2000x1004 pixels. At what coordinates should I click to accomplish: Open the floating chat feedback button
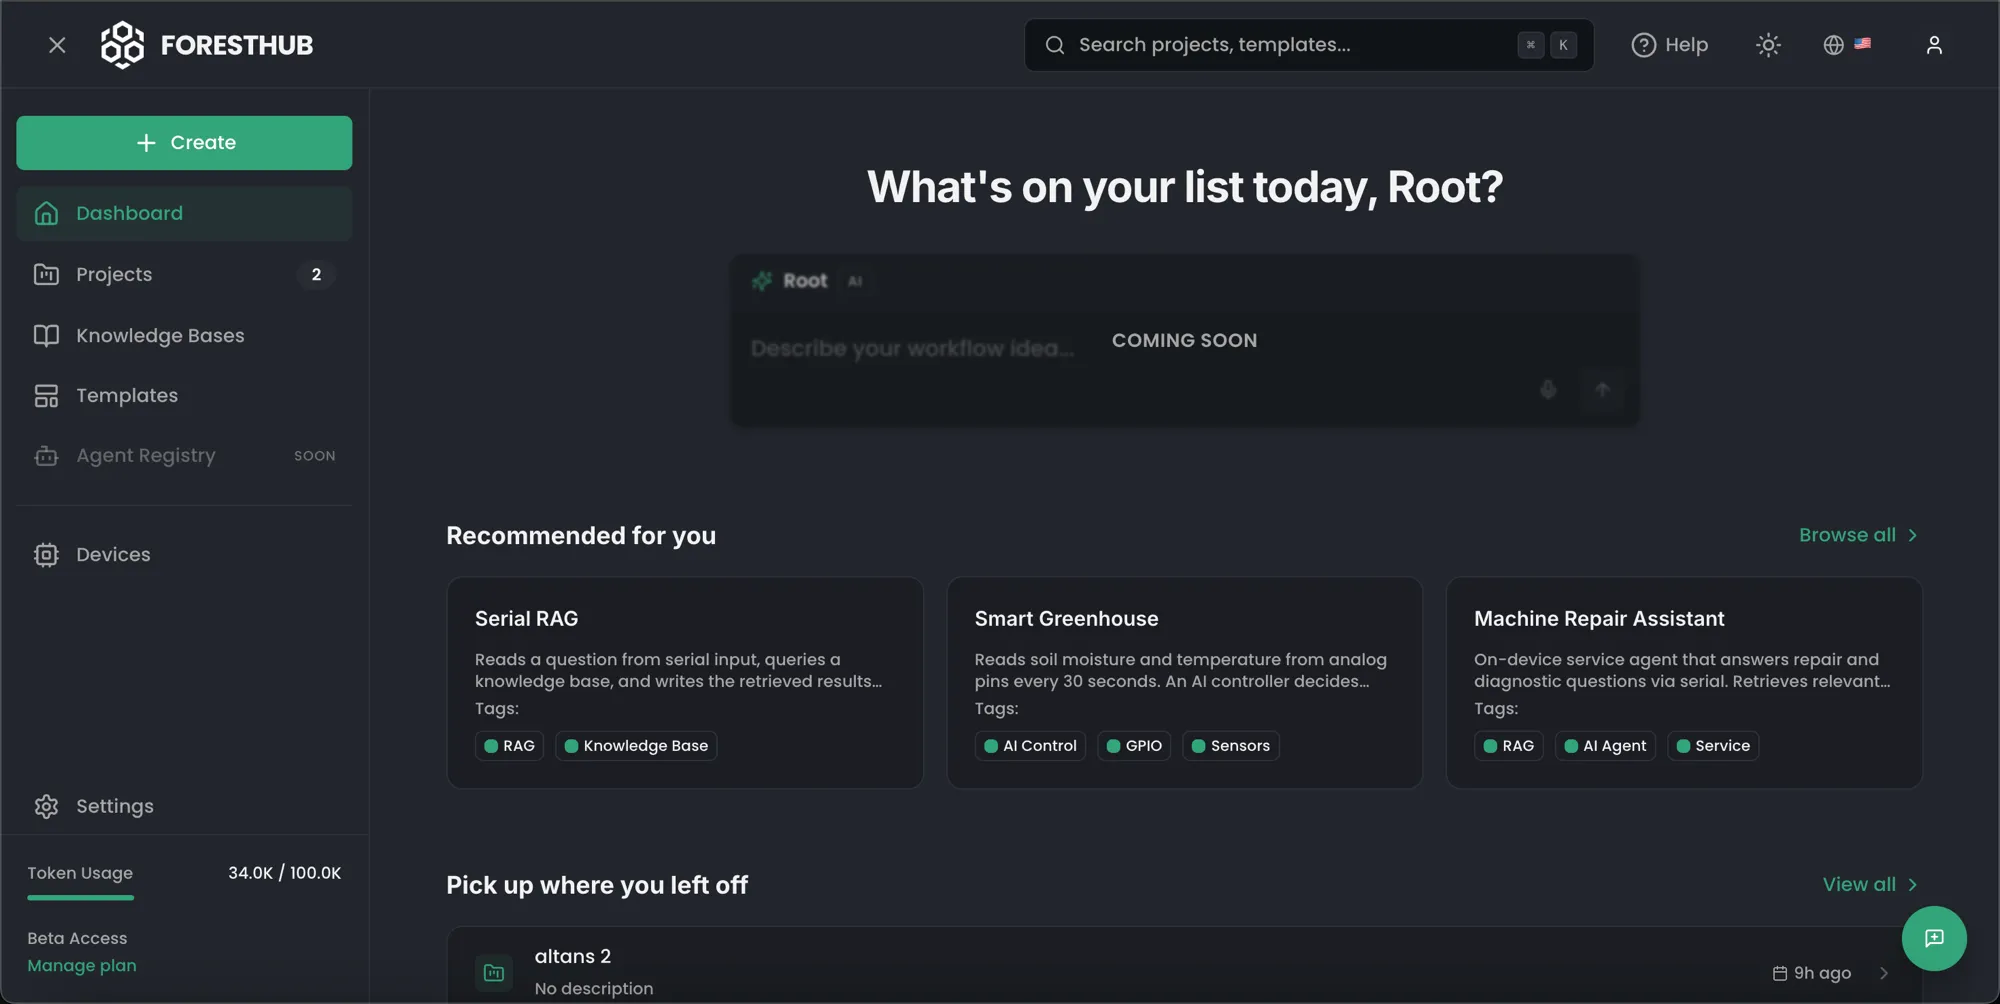pyautogui.click(x=1934, y=938)
